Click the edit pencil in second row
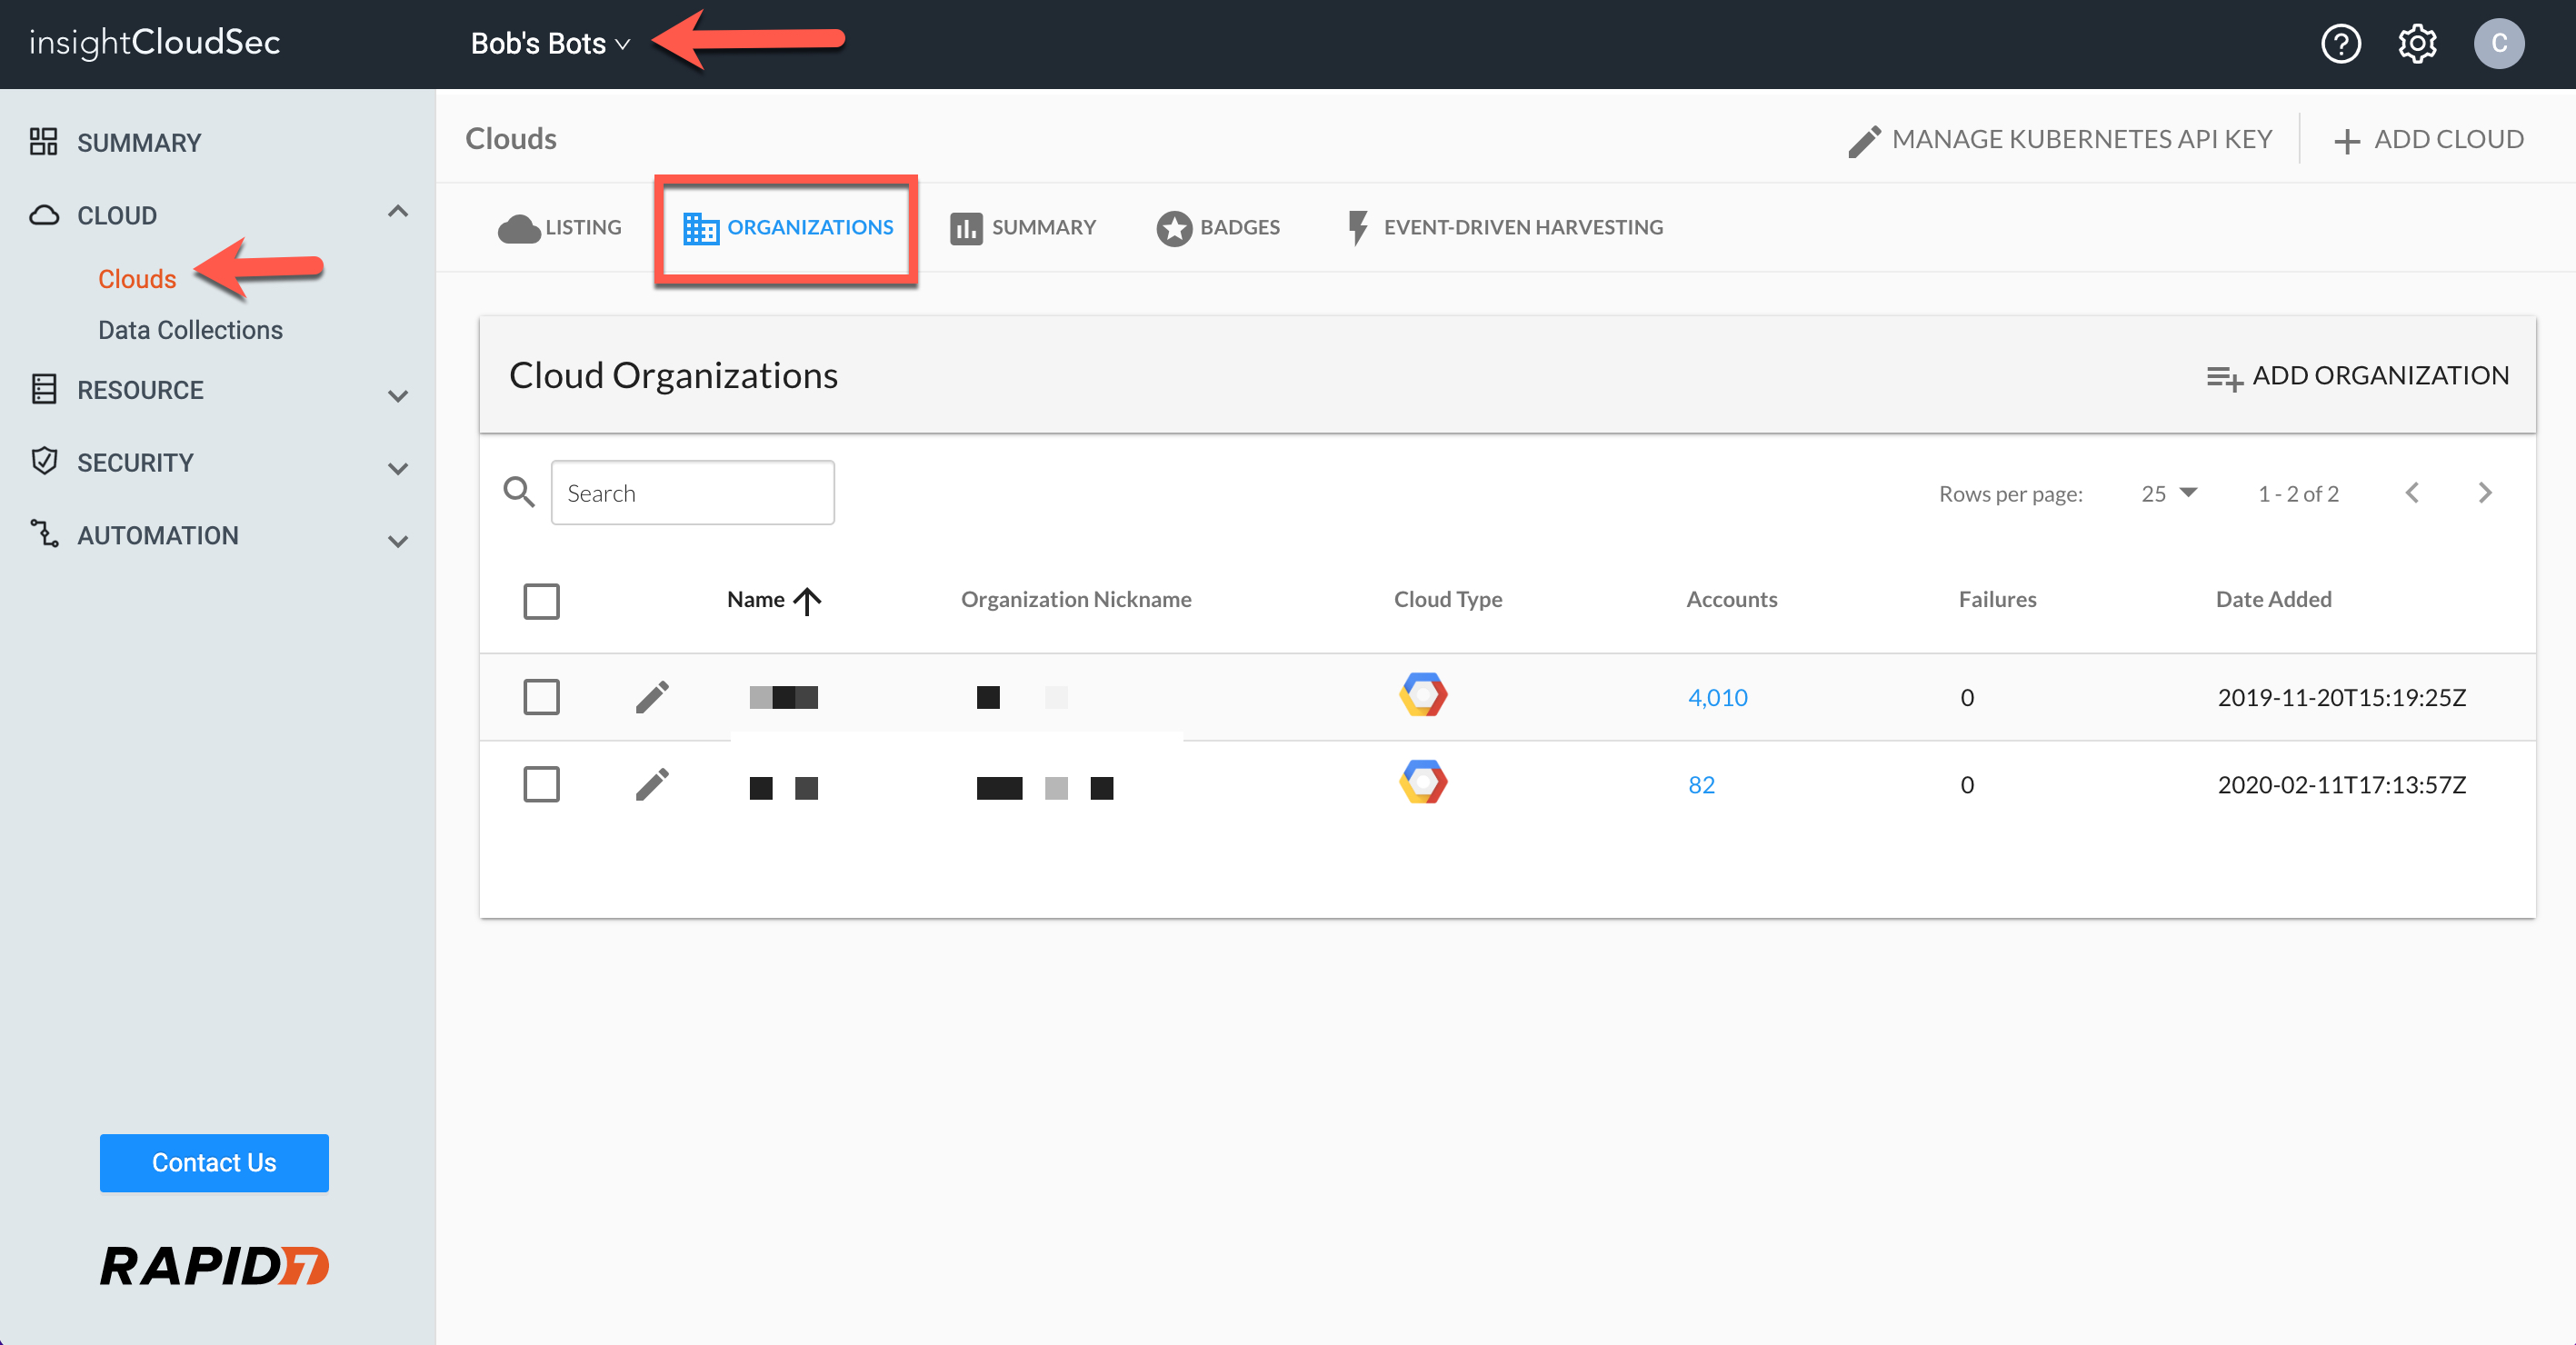 coord(652,785)
